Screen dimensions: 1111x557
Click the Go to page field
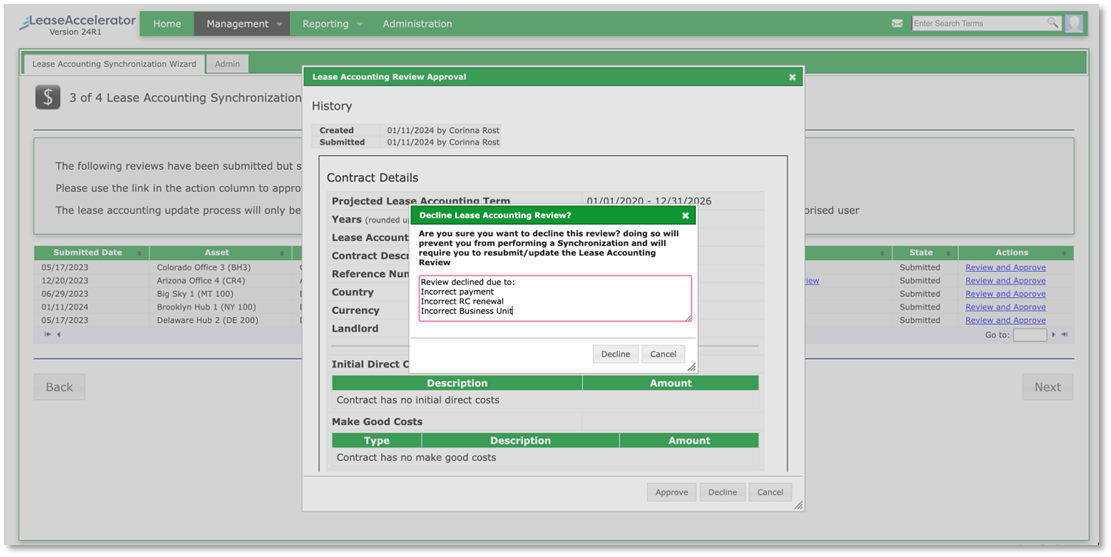1030,334
